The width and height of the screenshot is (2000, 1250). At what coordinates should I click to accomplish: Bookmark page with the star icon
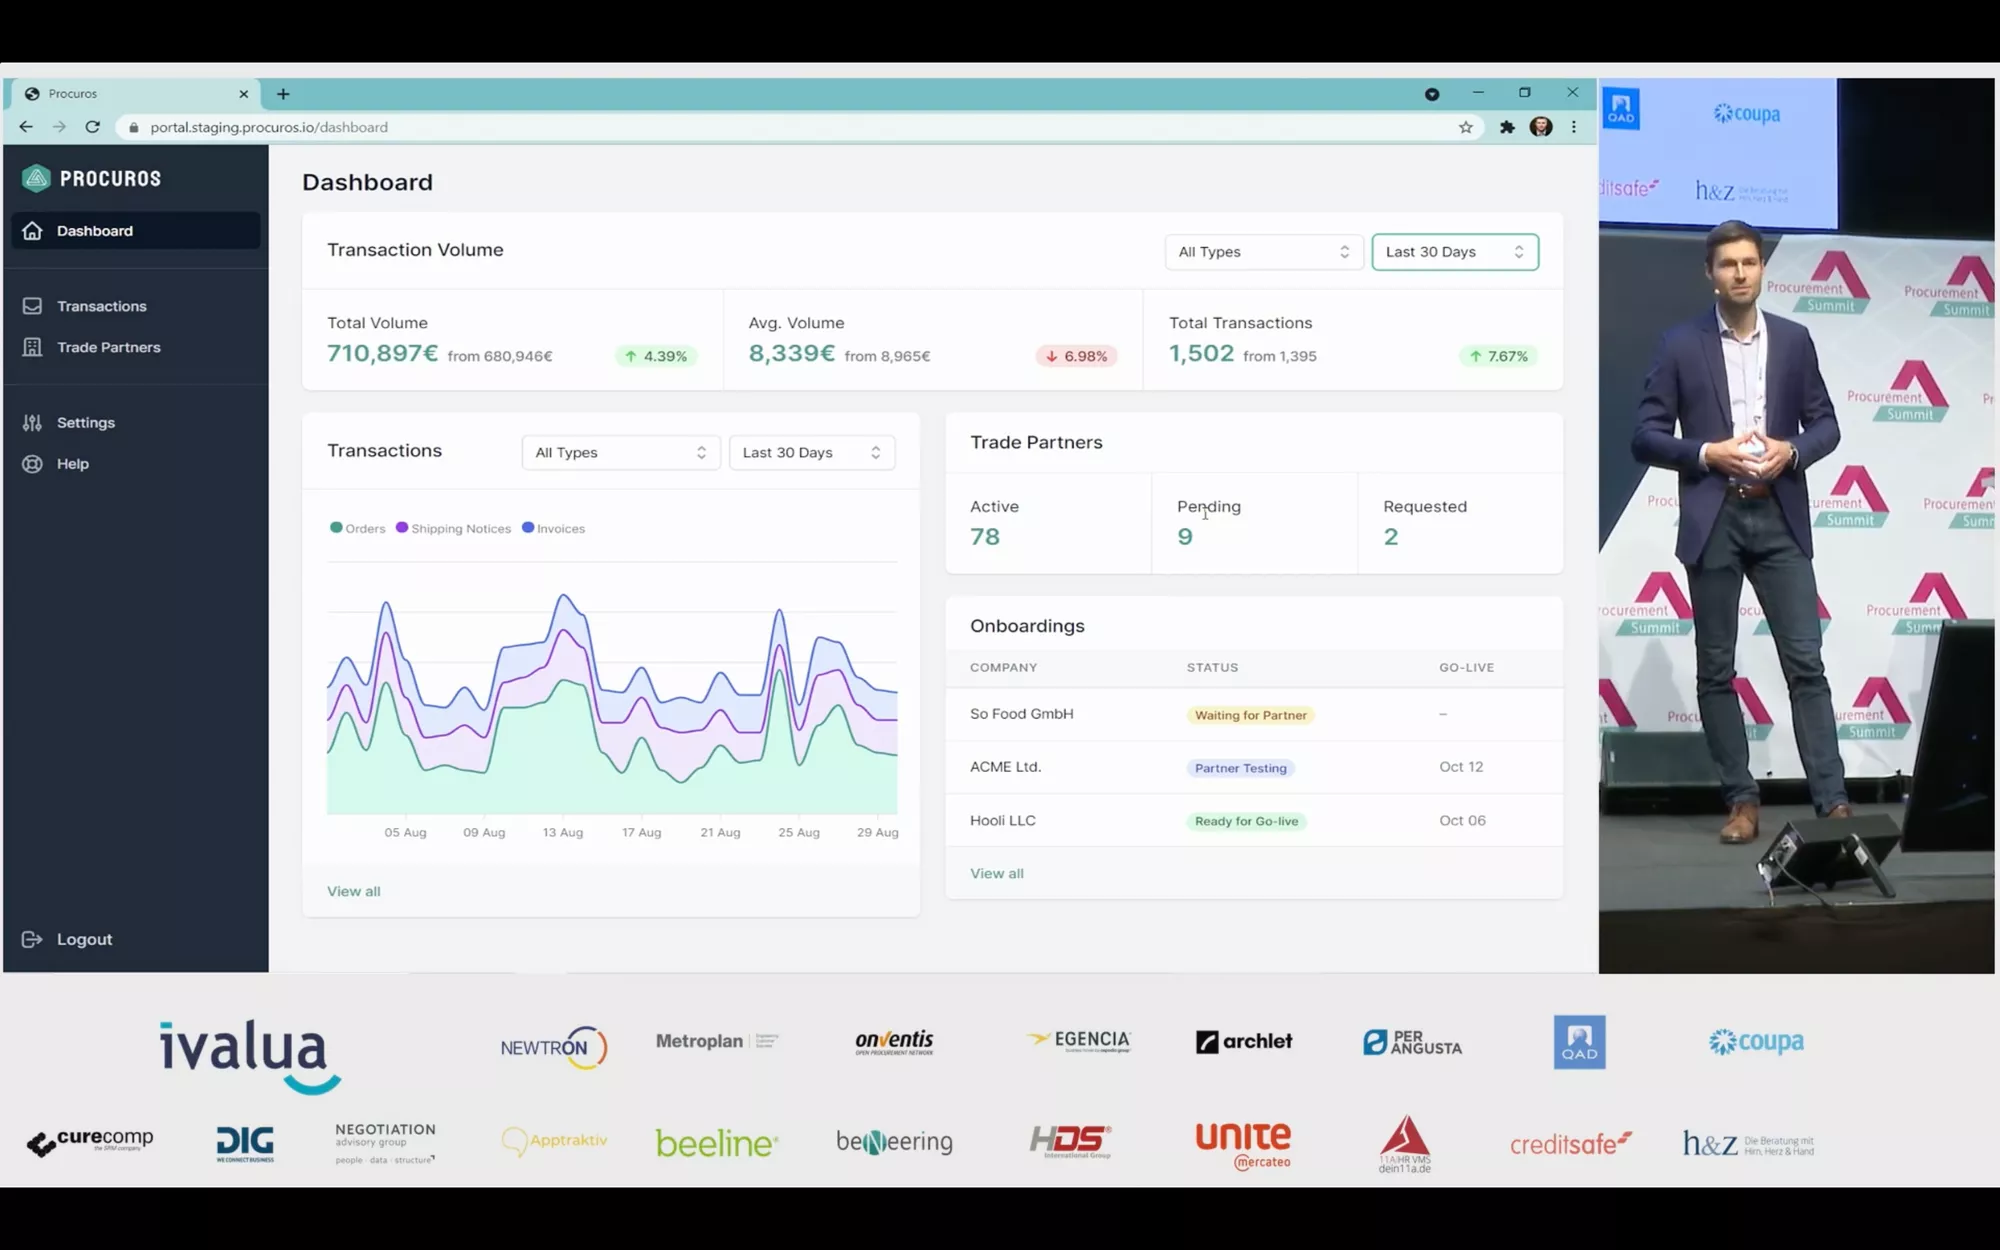[x=1466, y=127]
